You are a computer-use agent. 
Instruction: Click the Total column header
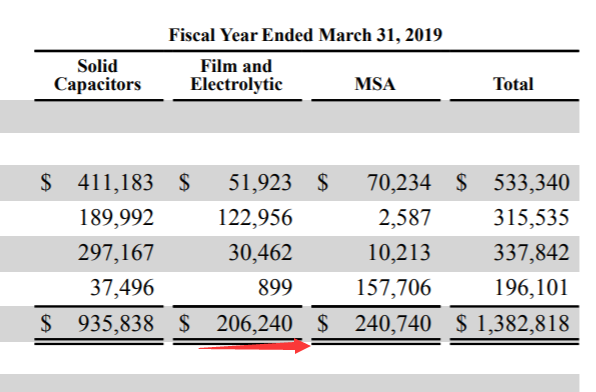point(513,84)
